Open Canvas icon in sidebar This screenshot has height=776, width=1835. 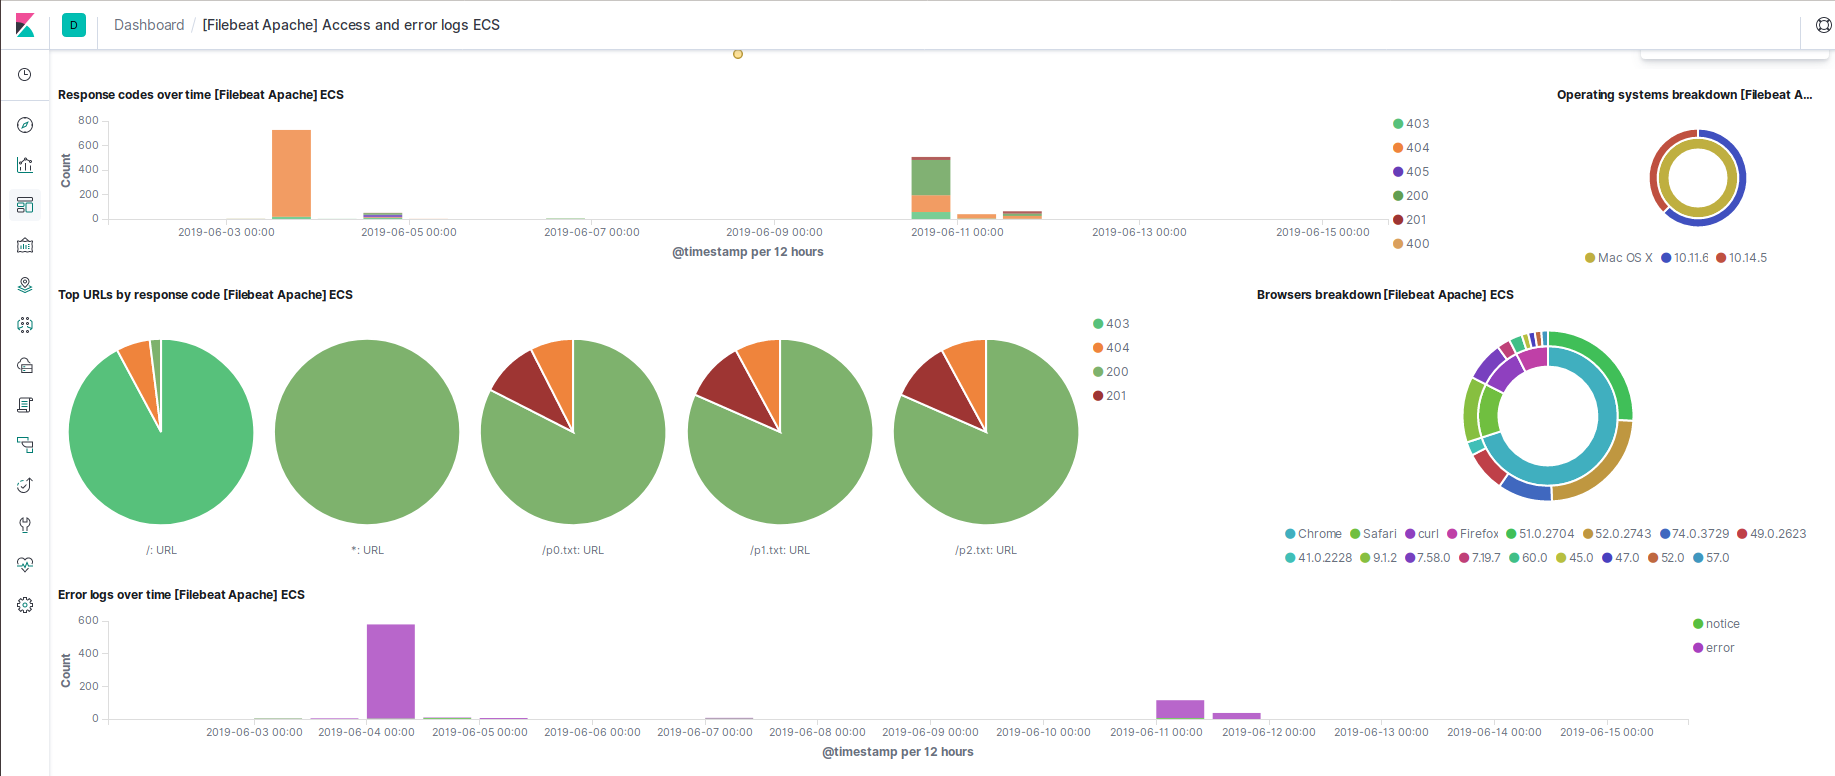pos(25,245)
